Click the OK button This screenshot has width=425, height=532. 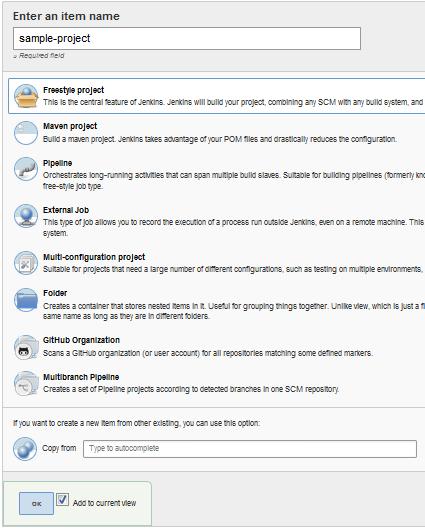click(x=36, y=504)
